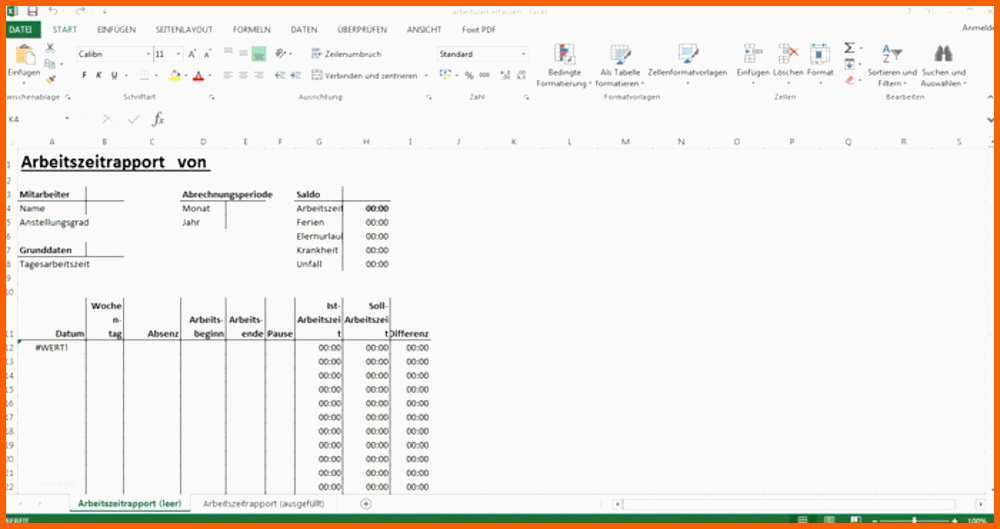Screen dimensions: 1000x529
Task: Toggle Zeilenumbruch text wrapping
Action: pyautogui.click(x=345, y=53)
